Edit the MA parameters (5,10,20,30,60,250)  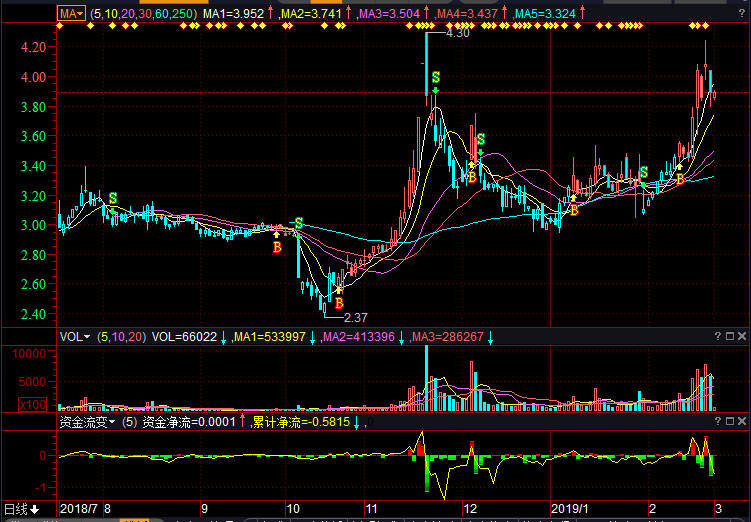click(x=143, y=14)
